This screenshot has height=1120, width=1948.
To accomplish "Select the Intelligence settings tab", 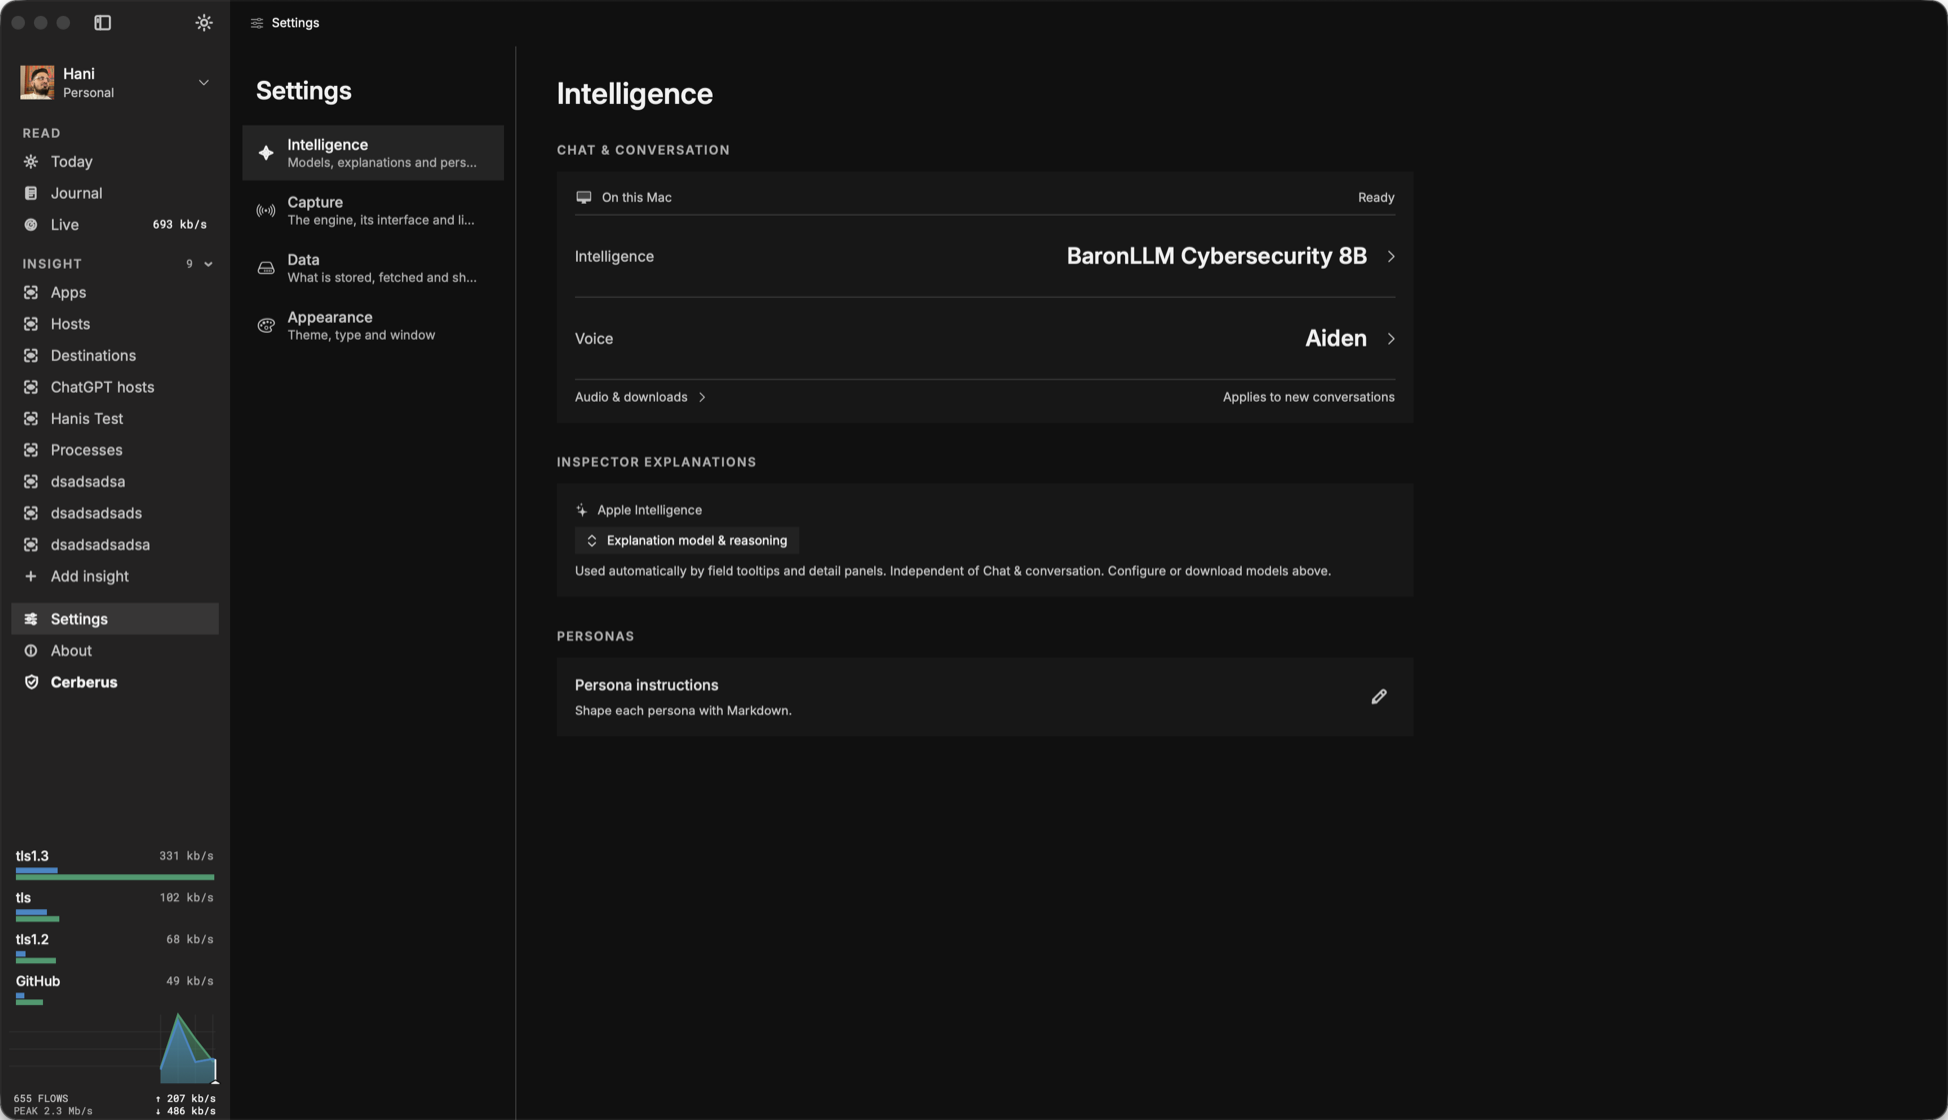I will pos(373,153).
